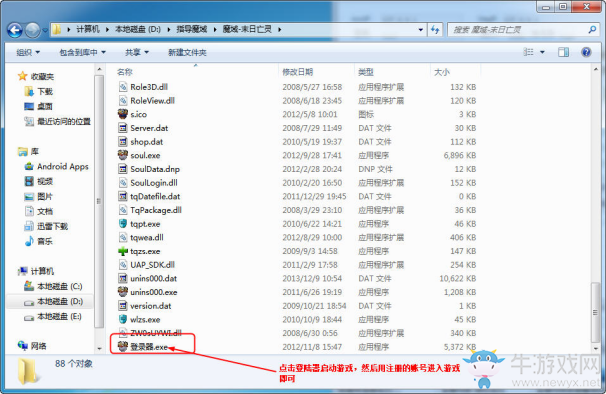The height and width of the screenshot is (394, 606).
Task: Select the soul.exe file icon
Action: coord(123,155)
